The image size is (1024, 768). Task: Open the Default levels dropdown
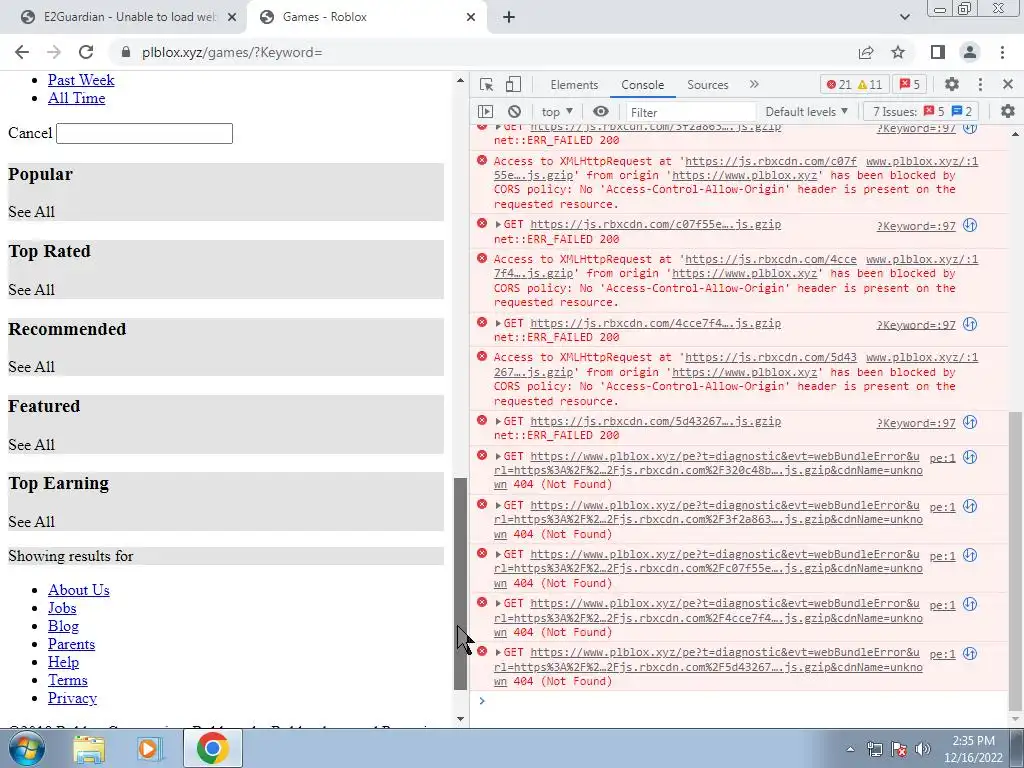807,112
